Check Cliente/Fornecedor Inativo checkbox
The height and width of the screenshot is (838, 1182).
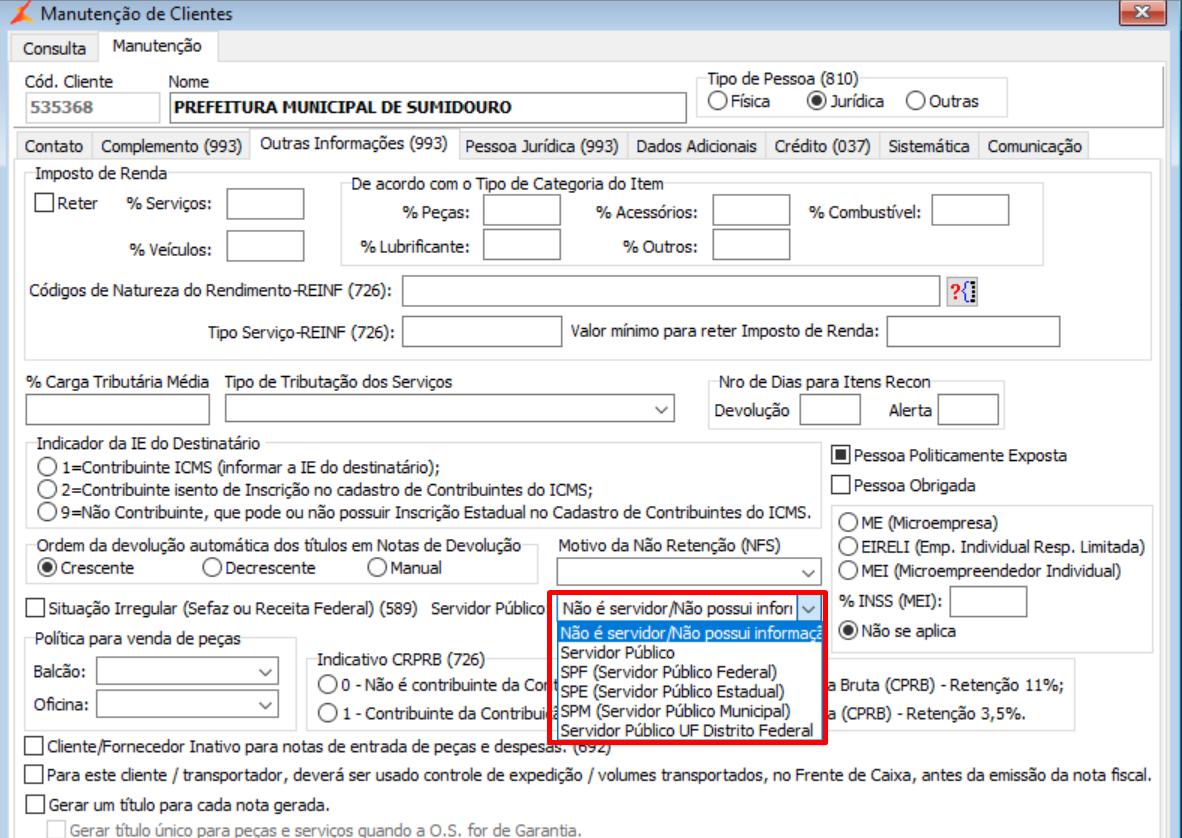(34, 746)
